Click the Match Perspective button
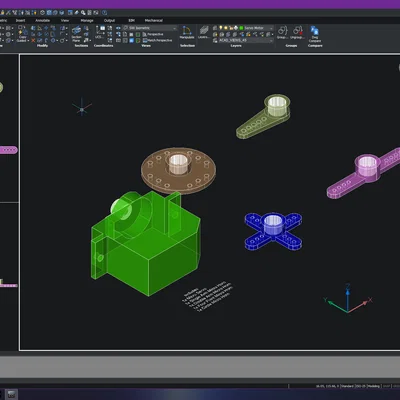Viewport: 400px width, 400px height. pos(157,40)
